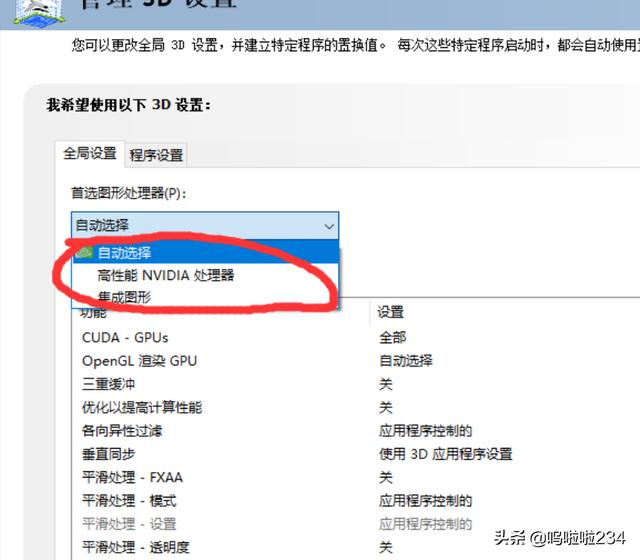Select 自动选择 in the dropdown list
This screenshot has width=640, height=560.
(206, 253)
